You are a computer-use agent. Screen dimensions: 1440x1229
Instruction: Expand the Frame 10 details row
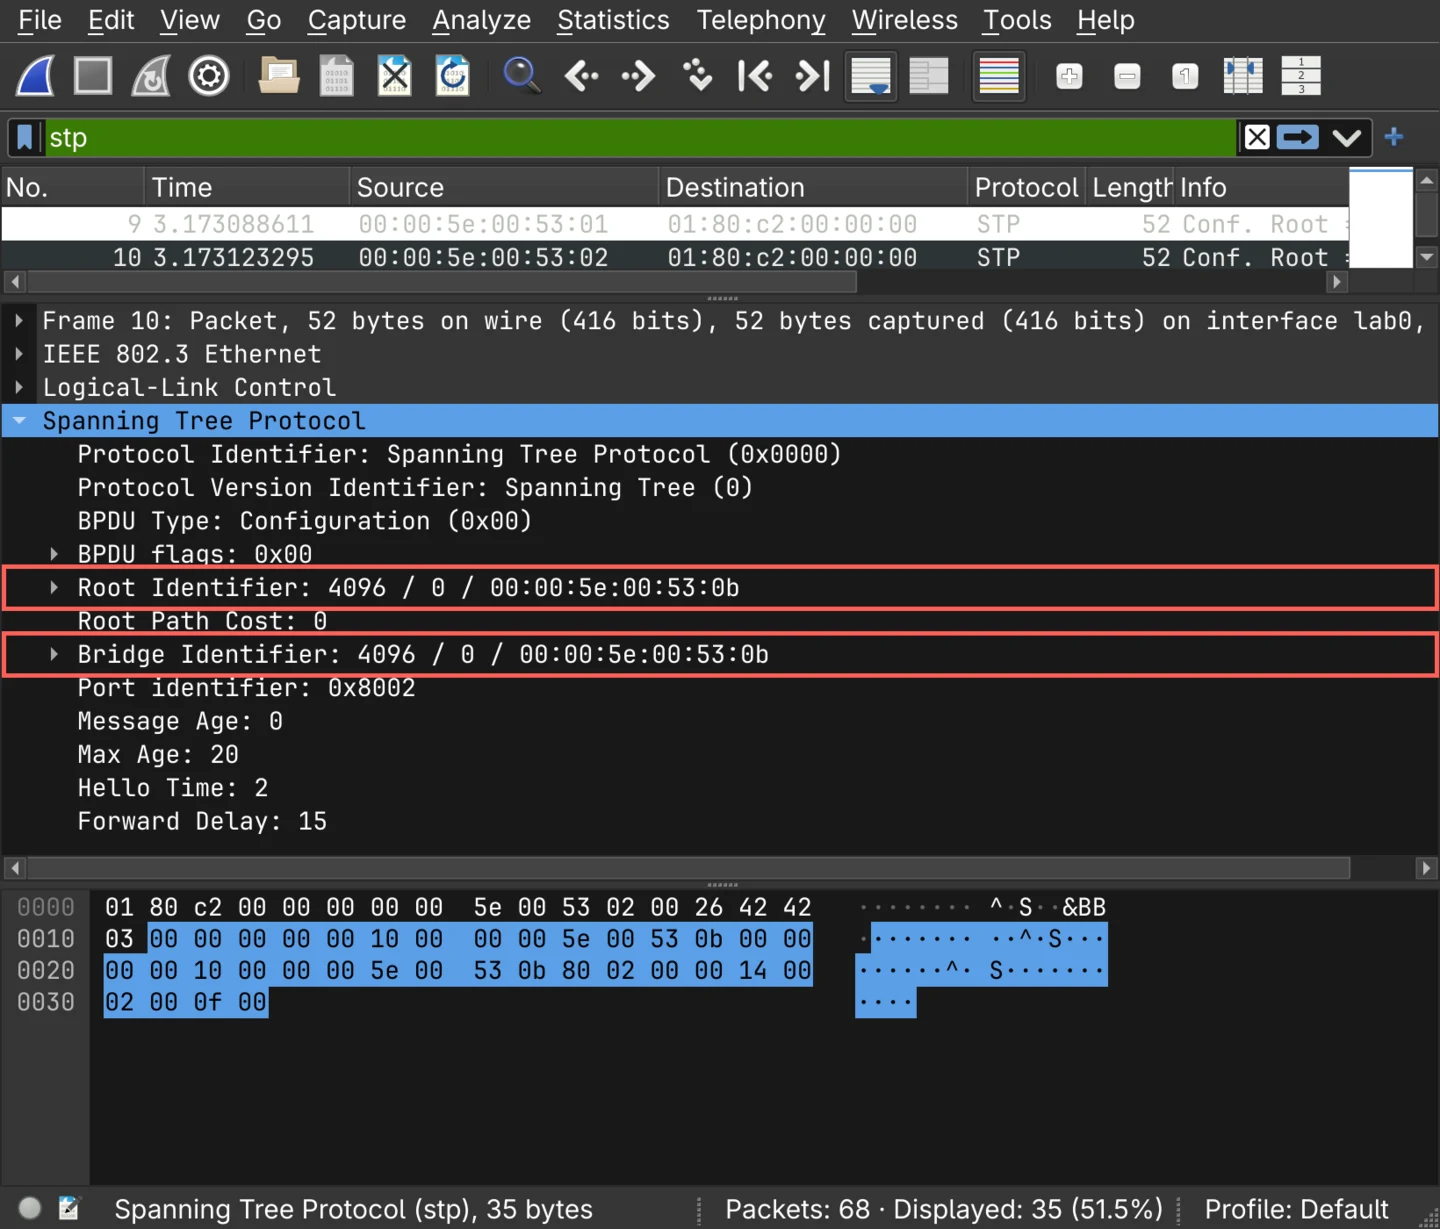(19, 321)
